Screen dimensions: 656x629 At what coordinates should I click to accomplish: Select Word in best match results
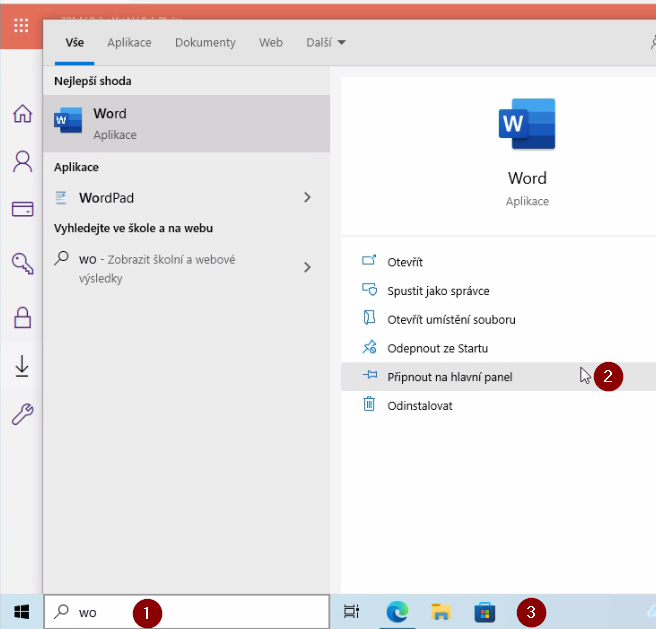coord(187,123)
